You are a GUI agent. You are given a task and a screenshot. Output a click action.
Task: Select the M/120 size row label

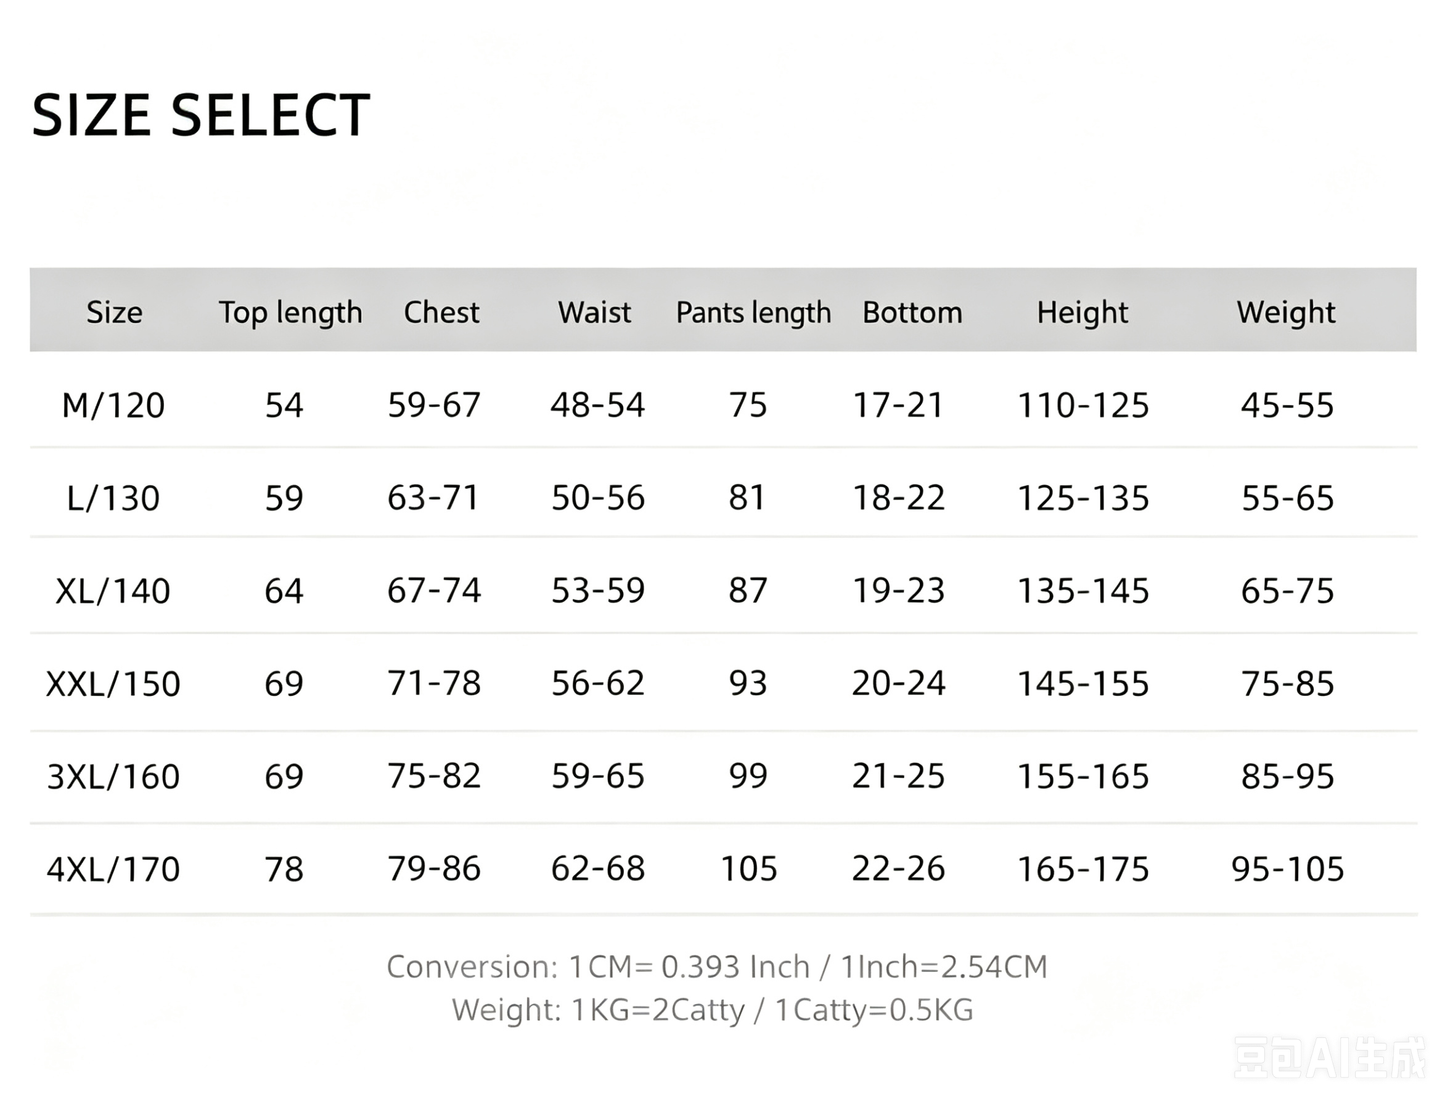click(x=113, y=405)
